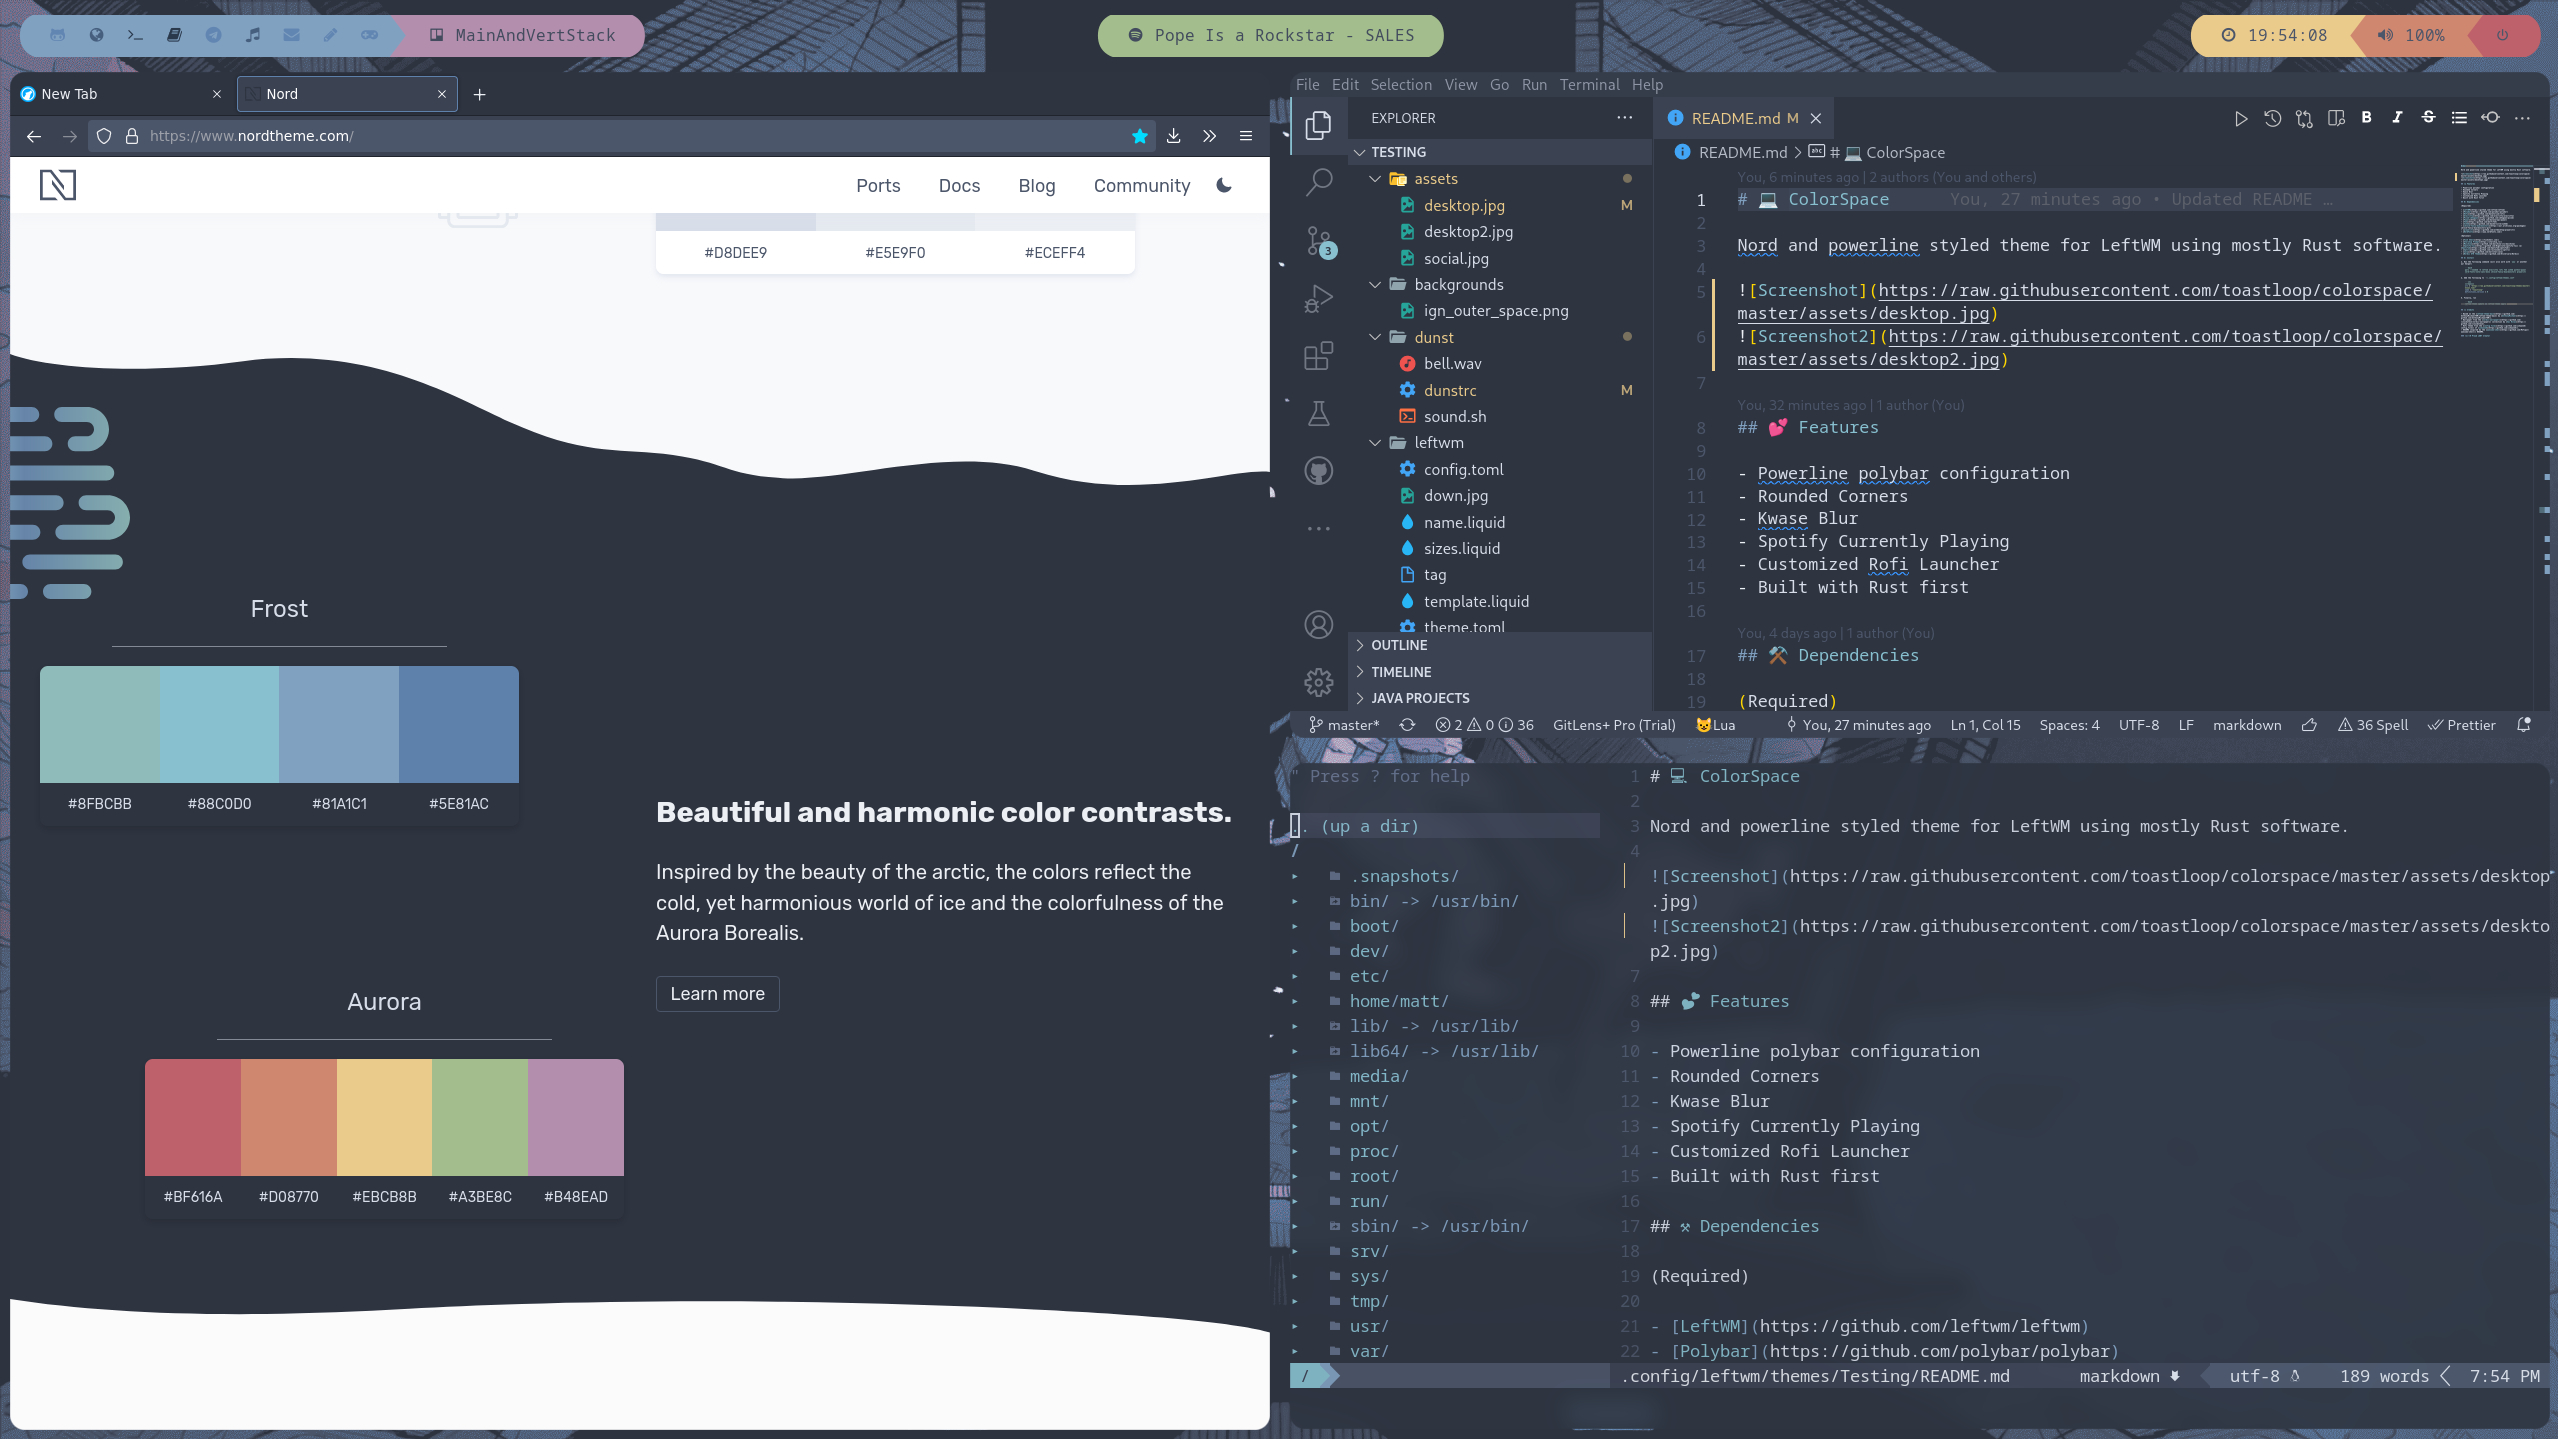Open the Source Control view
The width and height of the screenshot is (2558, 1439).
(x=1319, y=240)
